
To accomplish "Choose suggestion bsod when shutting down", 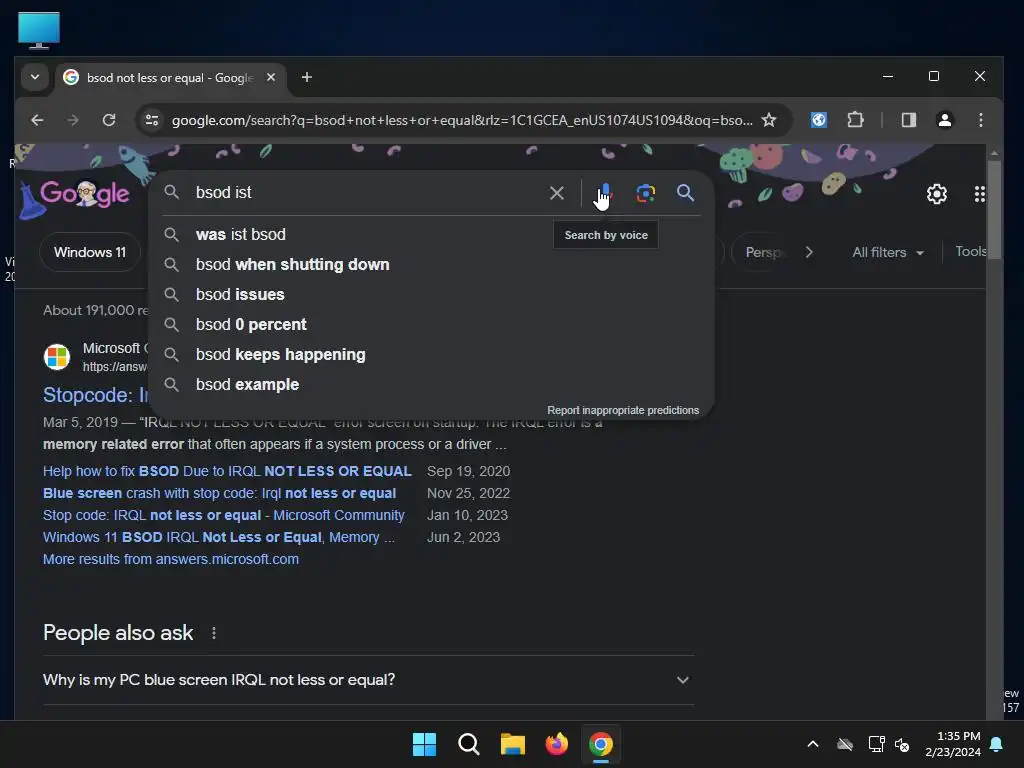I will click(x=431, y=264).
